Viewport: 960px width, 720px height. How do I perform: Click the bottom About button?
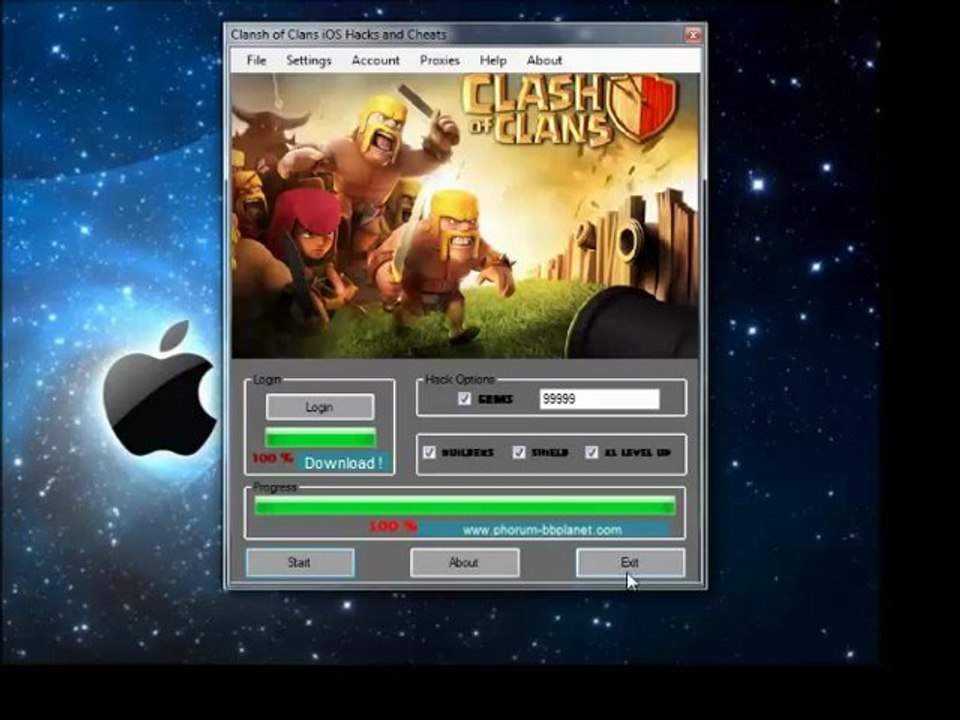(464, 562)
